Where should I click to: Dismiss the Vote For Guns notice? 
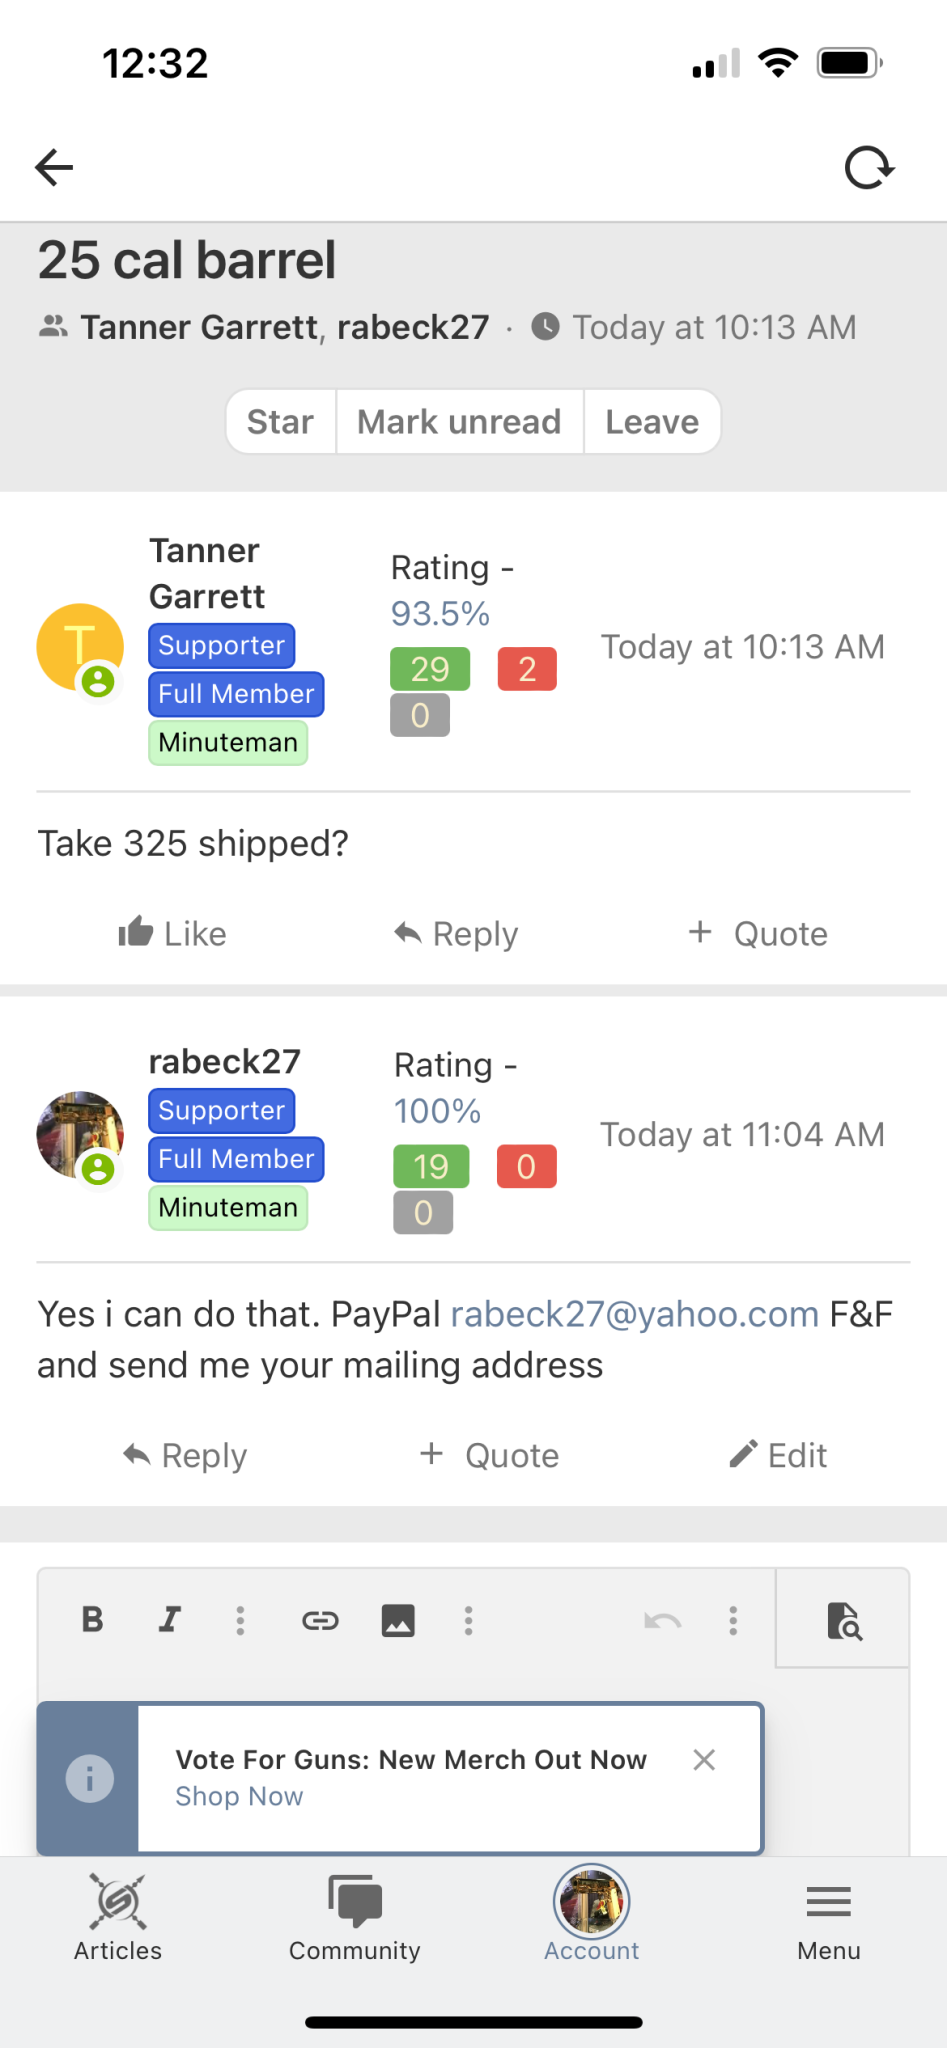click(x=704, y=1760)
